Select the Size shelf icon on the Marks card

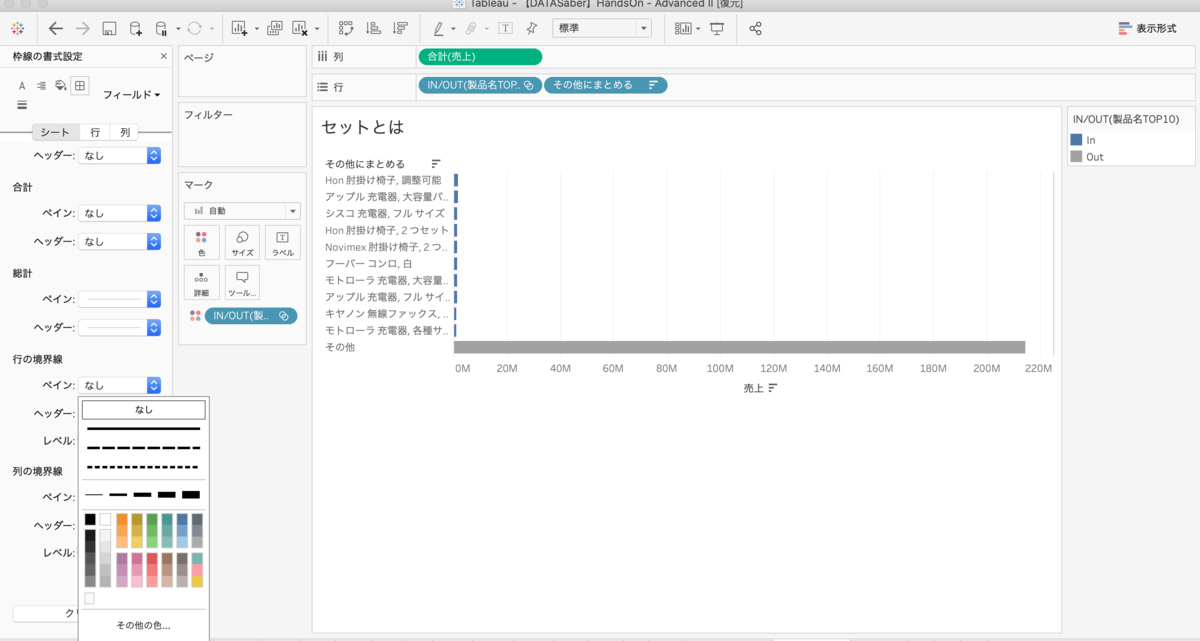point(241,242)
